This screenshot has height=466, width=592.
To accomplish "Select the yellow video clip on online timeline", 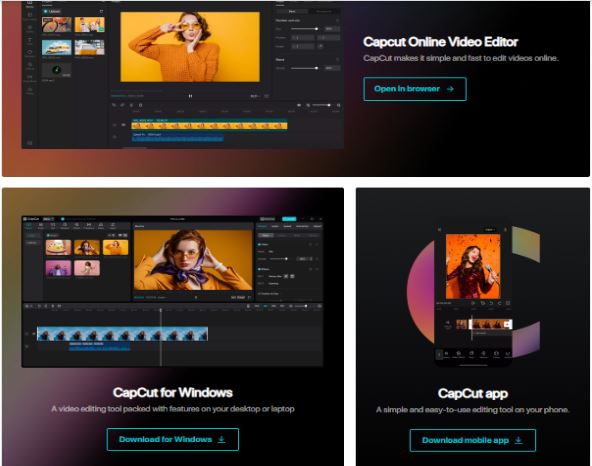I will point(210,124).
